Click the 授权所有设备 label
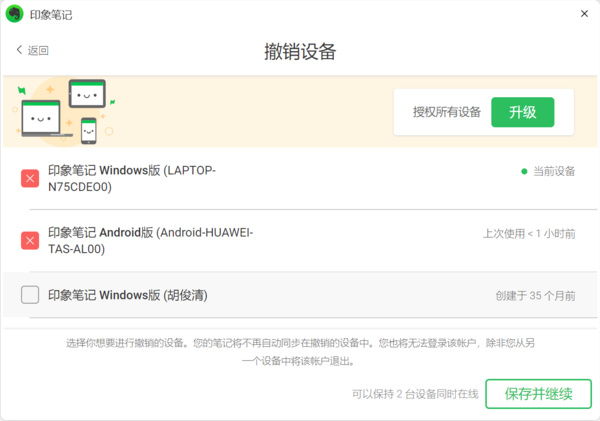Image resolution: width=600 pixels, height=421 pixels. click(447, 112)
